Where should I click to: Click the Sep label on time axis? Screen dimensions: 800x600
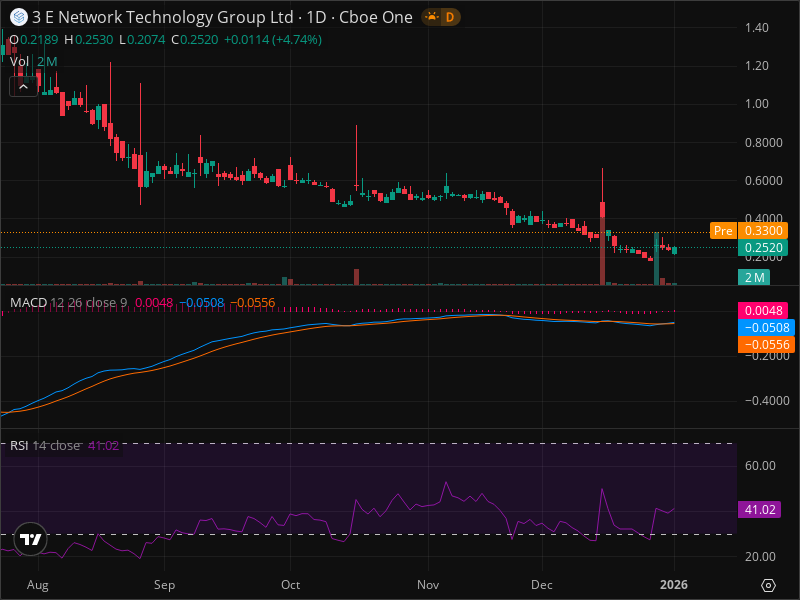click(164, 585)
